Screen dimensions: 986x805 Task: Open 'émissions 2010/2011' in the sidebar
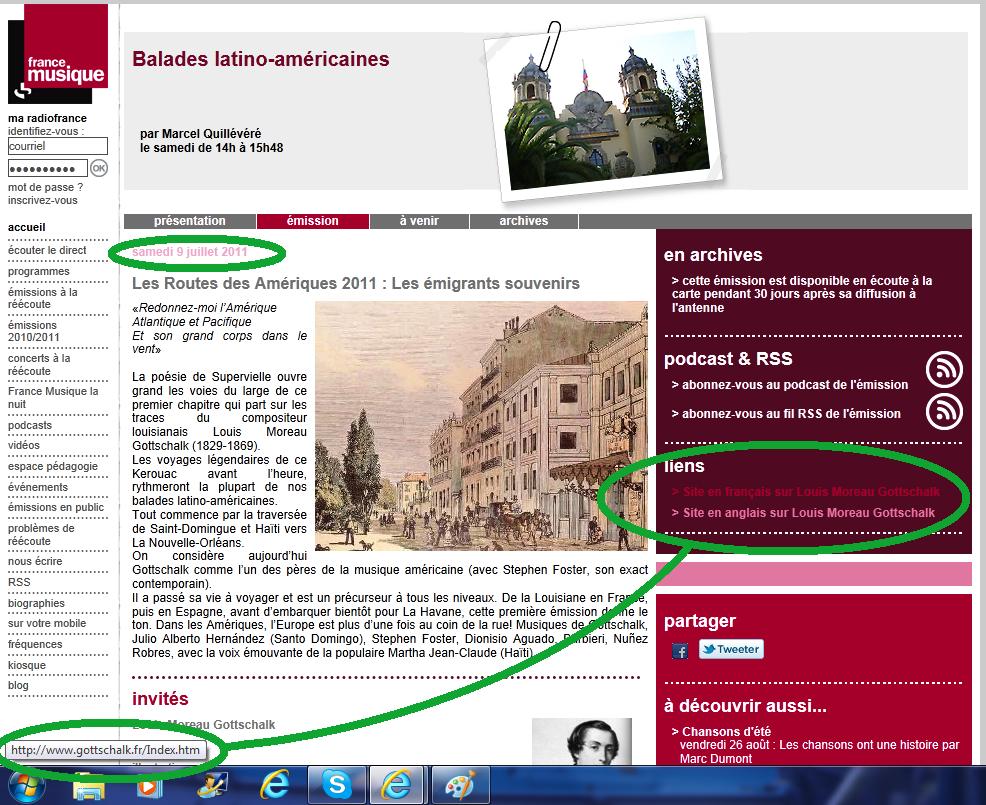(33, 331)
